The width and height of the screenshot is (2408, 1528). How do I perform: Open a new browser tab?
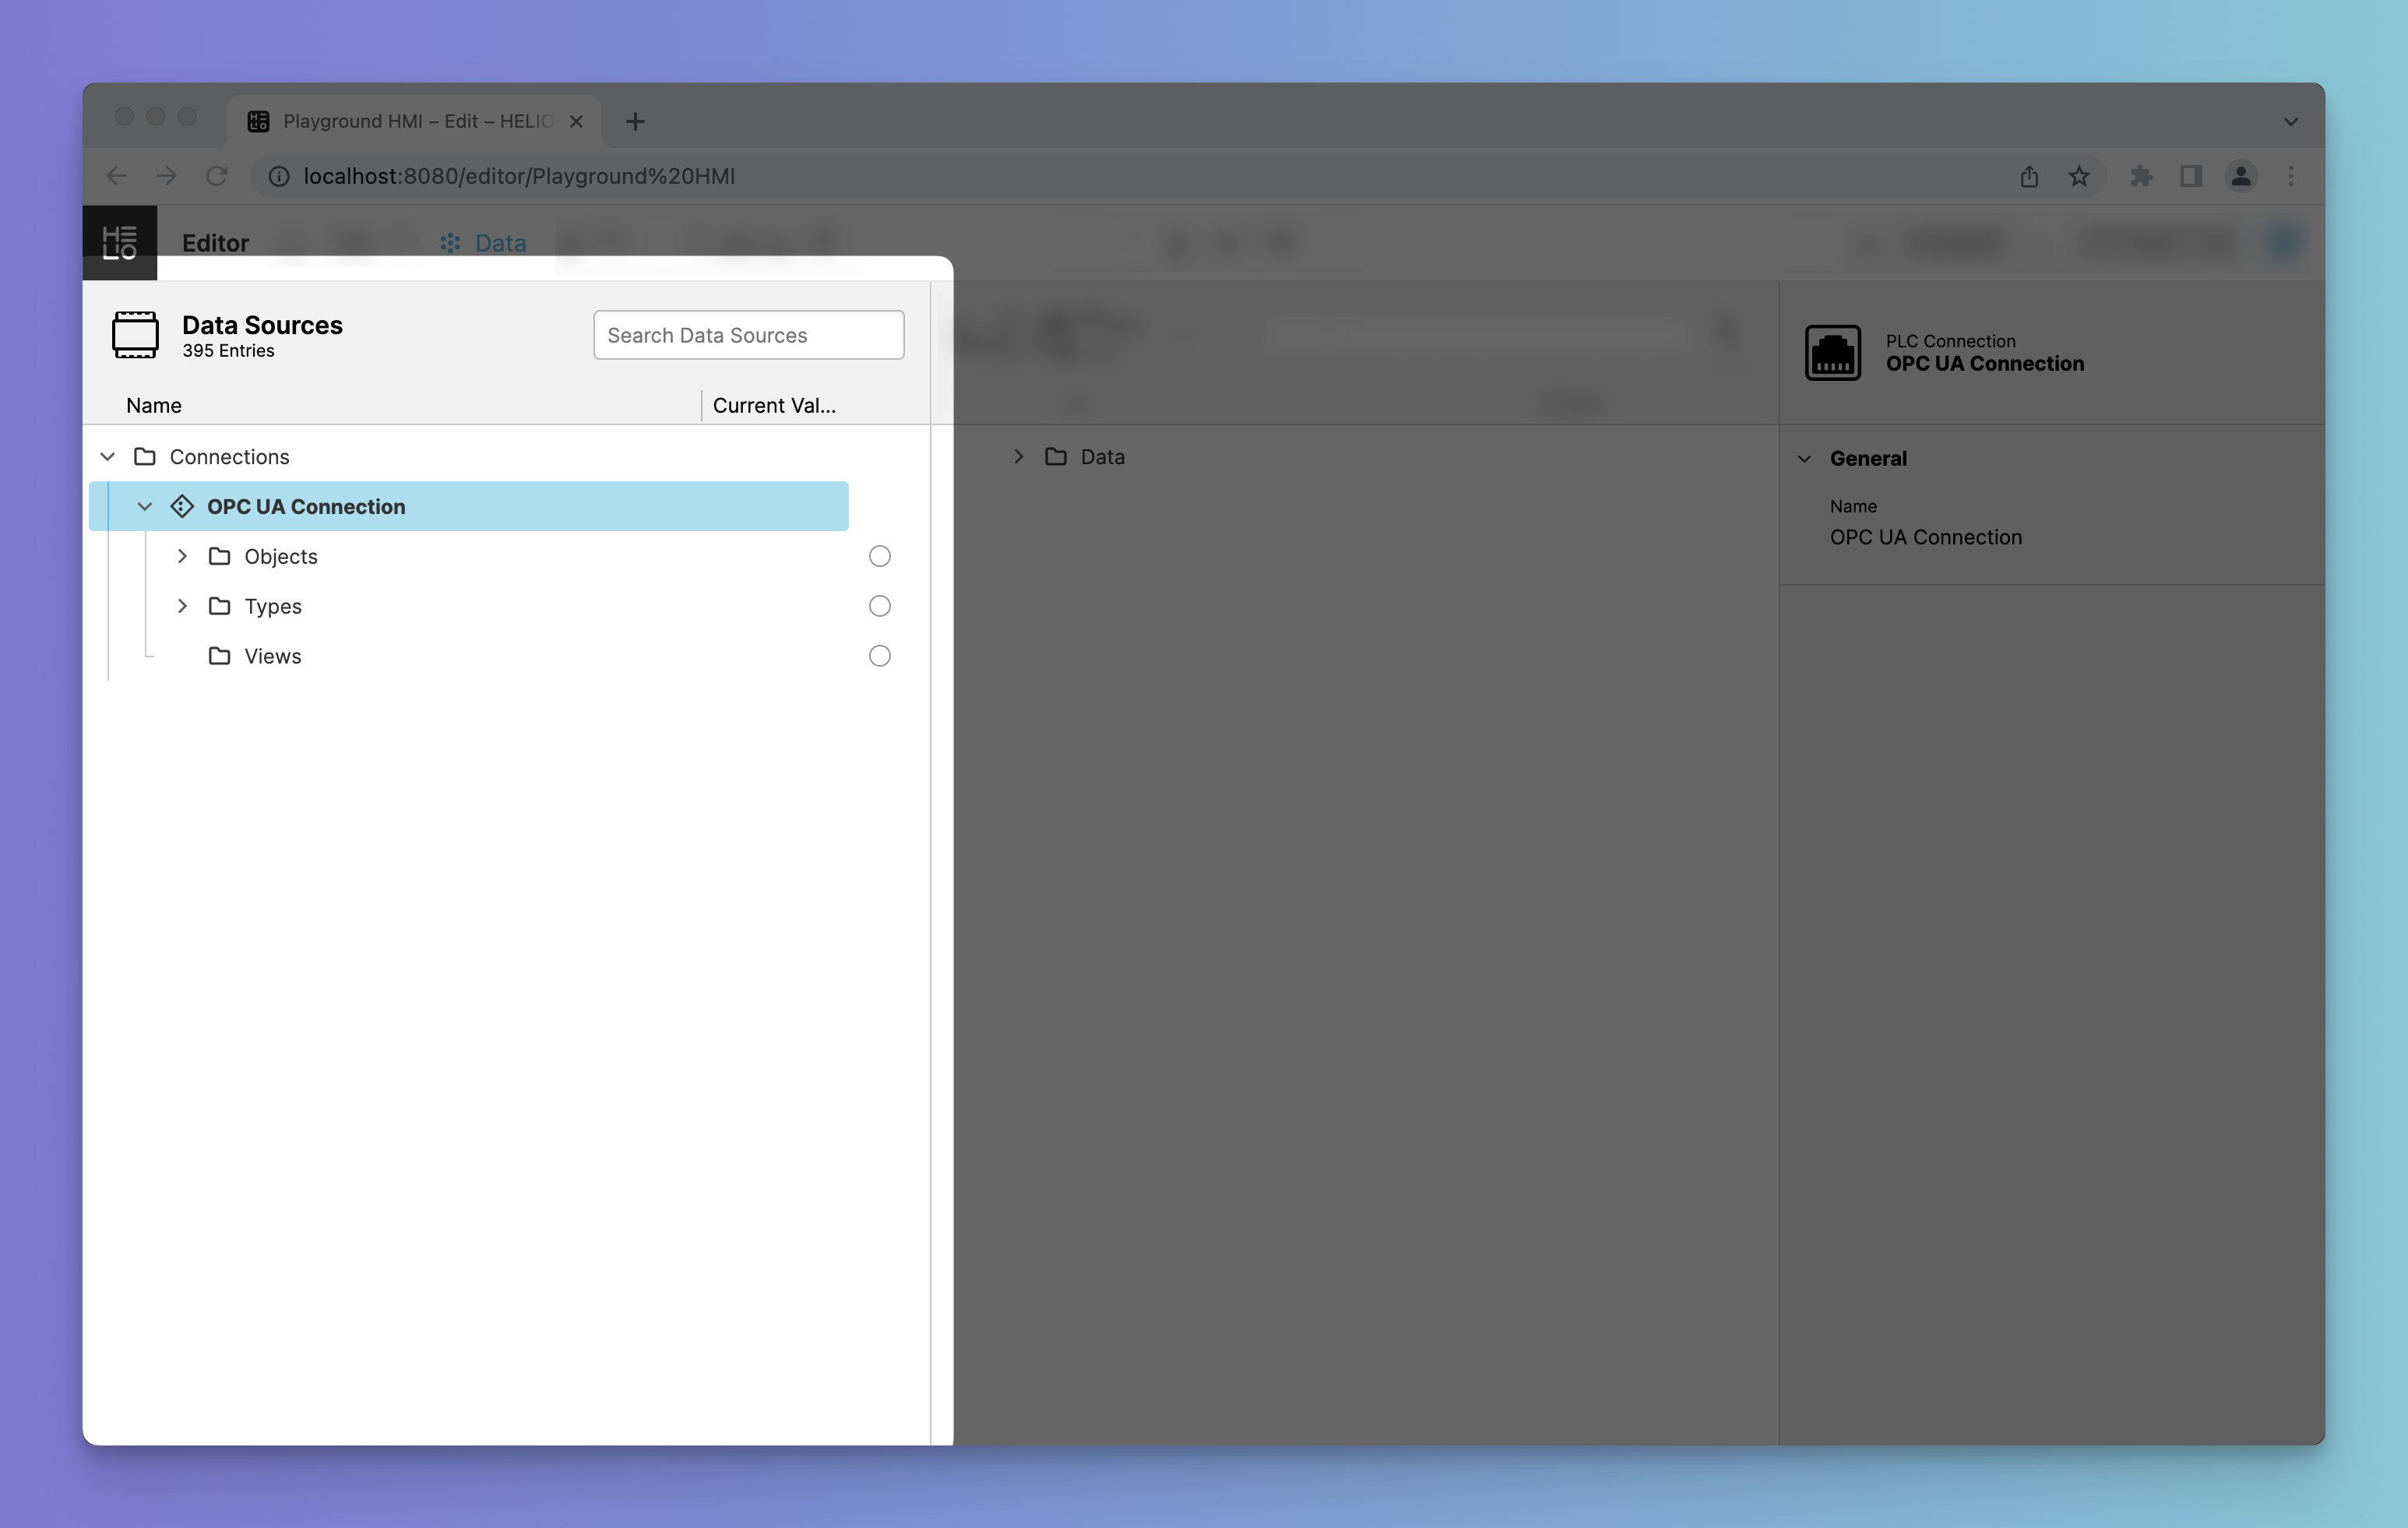635,121
